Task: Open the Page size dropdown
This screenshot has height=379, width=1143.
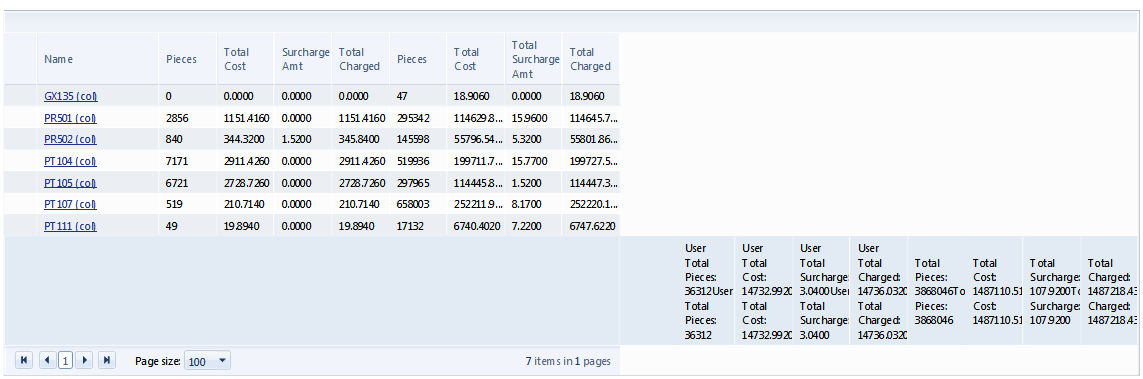Action: click(x=223, y=360)
